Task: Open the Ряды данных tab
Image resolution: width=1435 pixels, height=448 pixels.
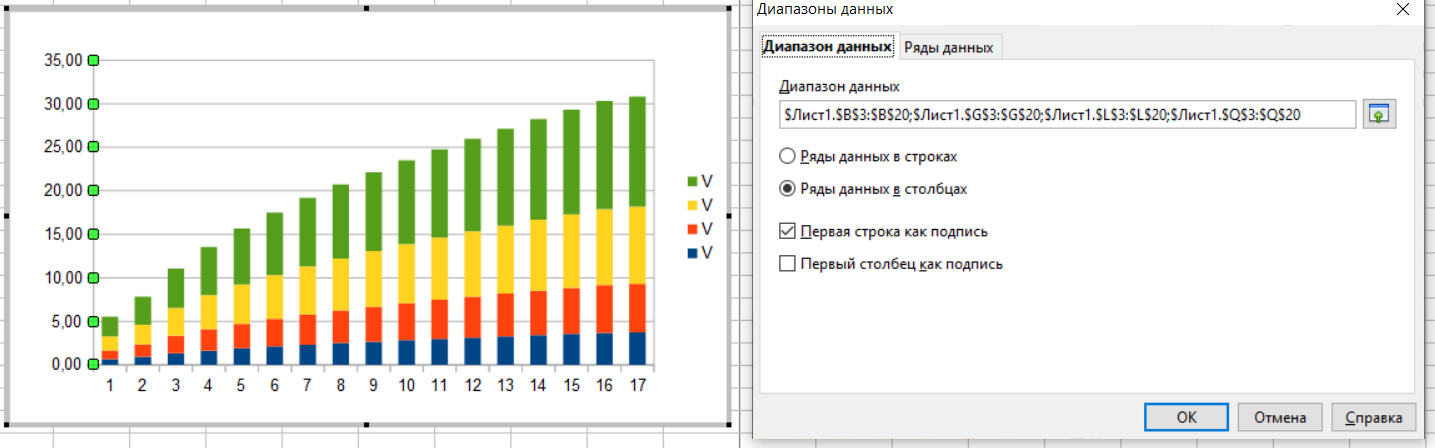Action: coord(949,47)
